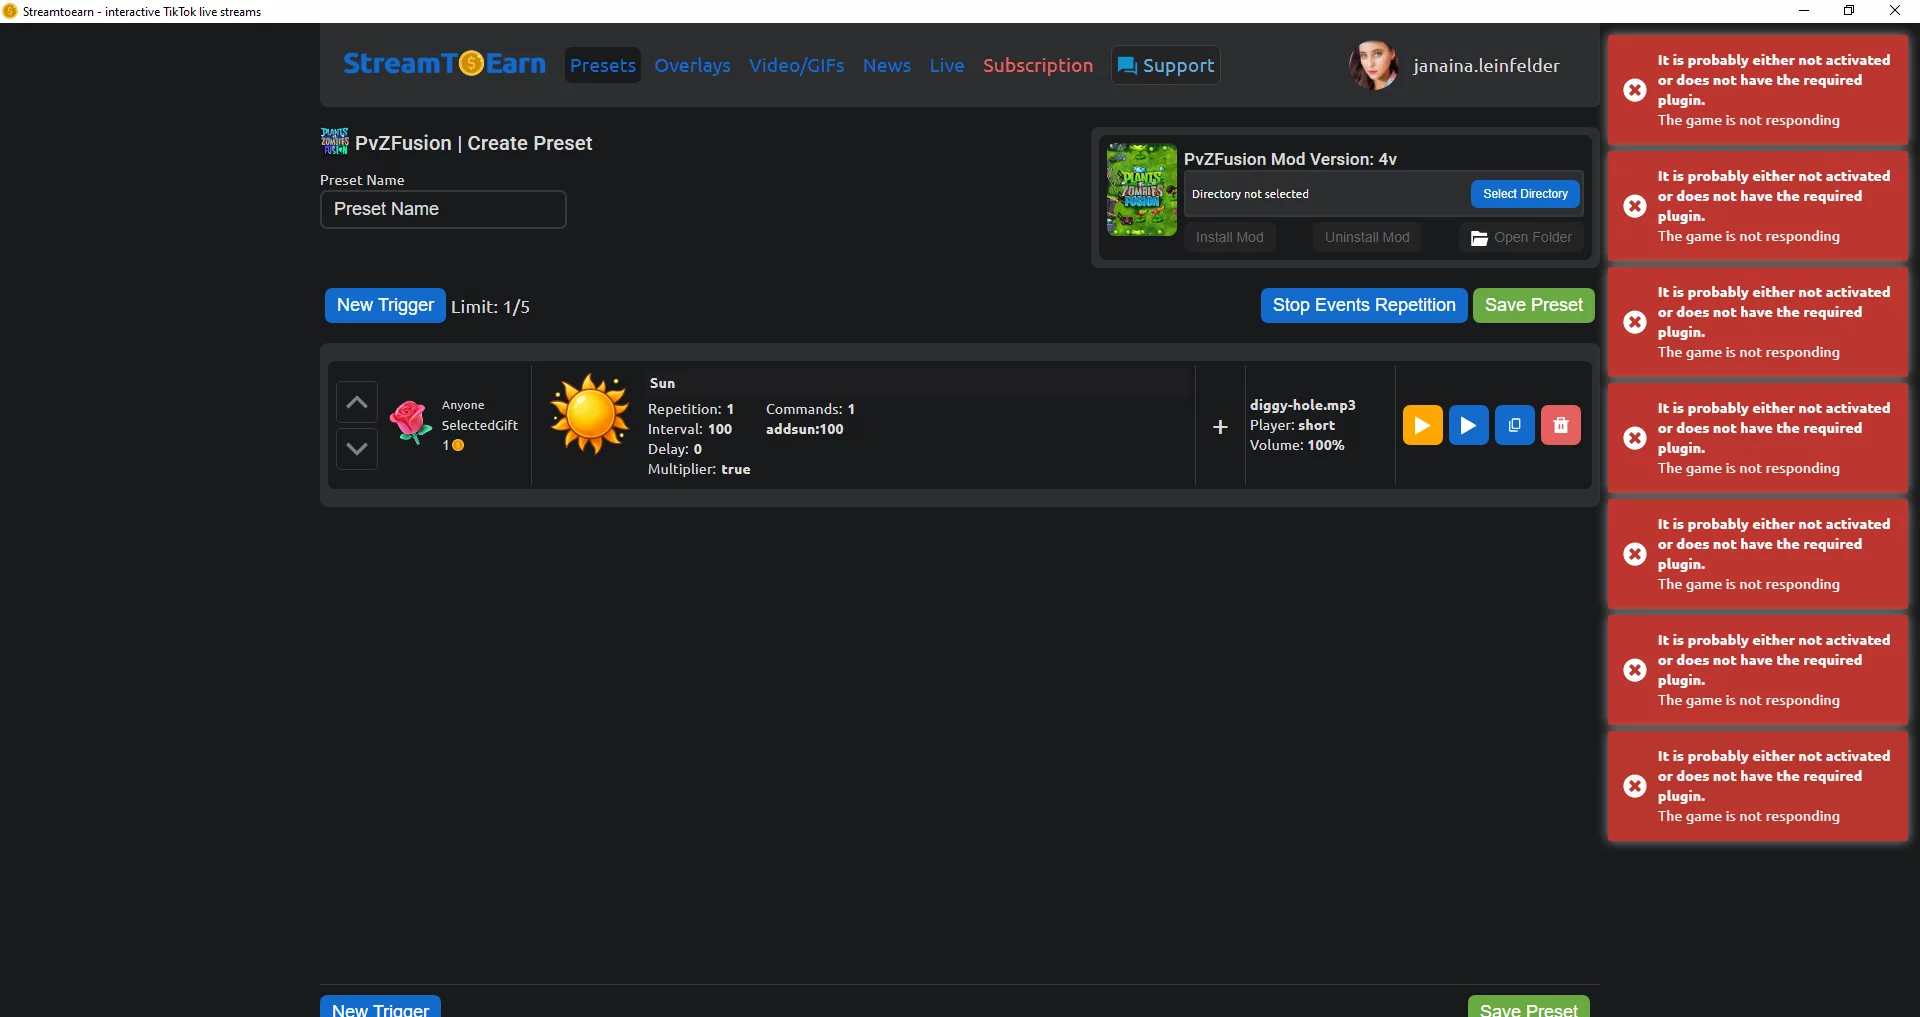
Task: Open janaina.leinfelder profile avatar
Action: coord(1374,65)
